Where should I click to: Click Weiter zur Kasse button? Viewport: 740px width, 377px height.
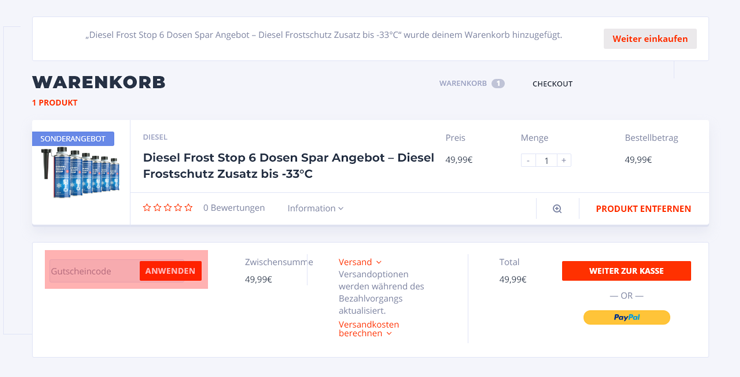[x=626, y=271]
